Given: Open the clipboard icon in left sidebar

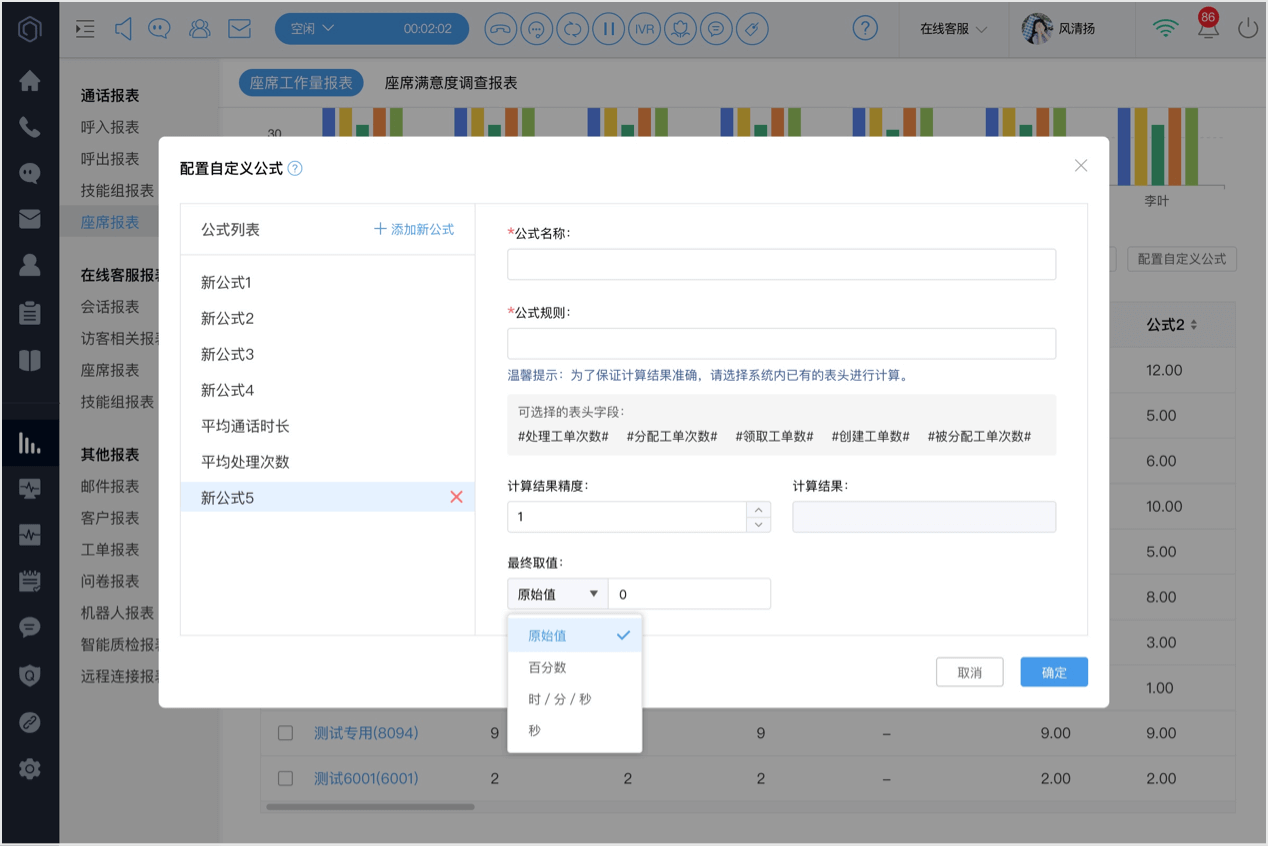Looking at the screenshot, I should (x=30, y=312).
